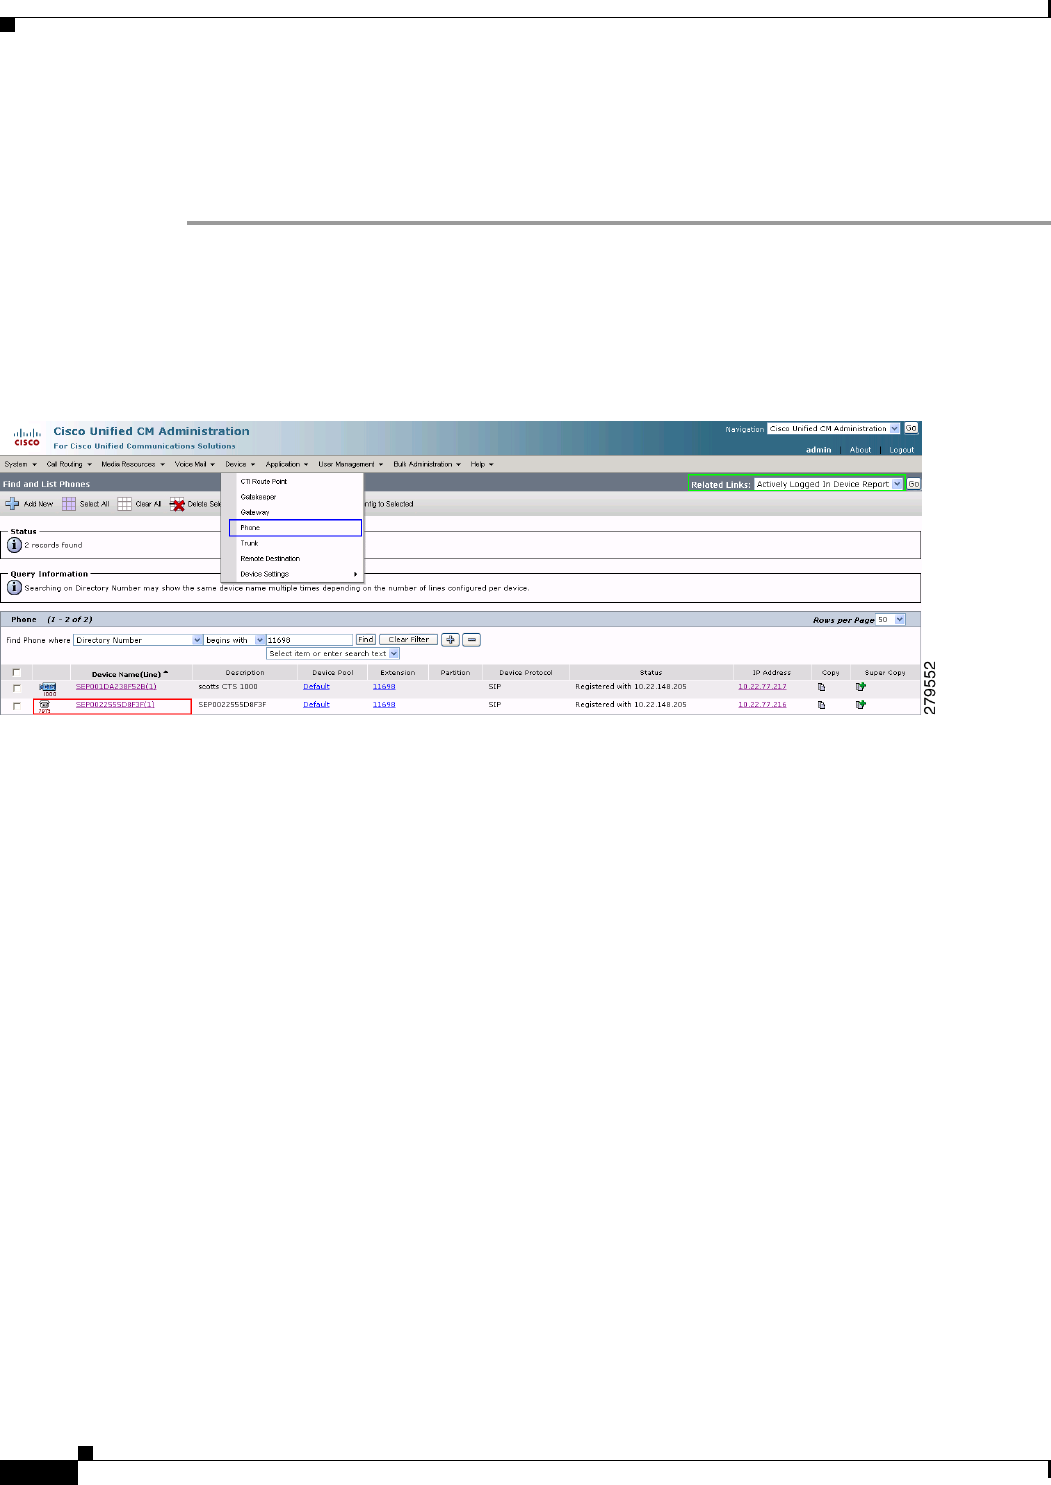The height and width of the screenshot is (1485, 1051).
Task: Select Phone in the Device menu
Action: click(295, 528)
